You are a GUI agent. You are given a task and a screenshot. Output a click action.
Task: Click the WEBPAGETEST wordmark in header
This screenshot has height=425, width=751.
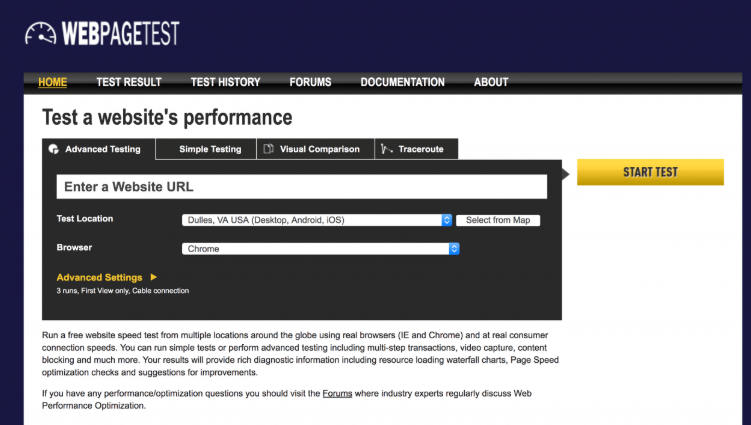click(x=120, y=34)
